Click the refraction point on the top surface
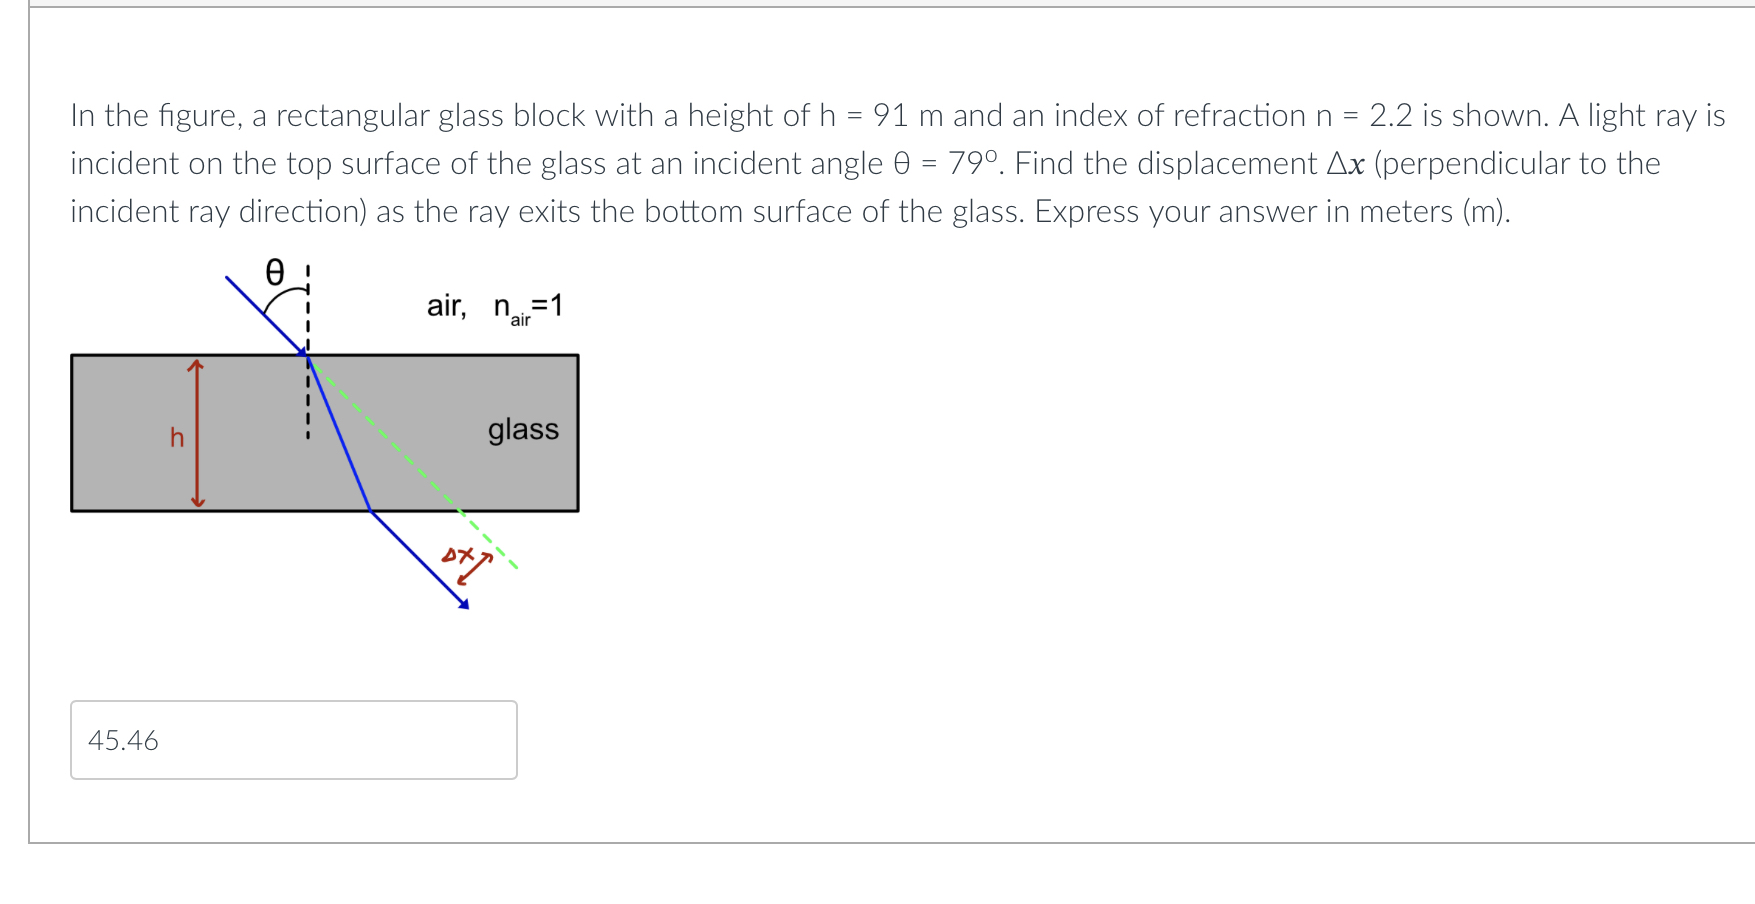The height and width of the screenshot is (904, 1755). [304, 356]
